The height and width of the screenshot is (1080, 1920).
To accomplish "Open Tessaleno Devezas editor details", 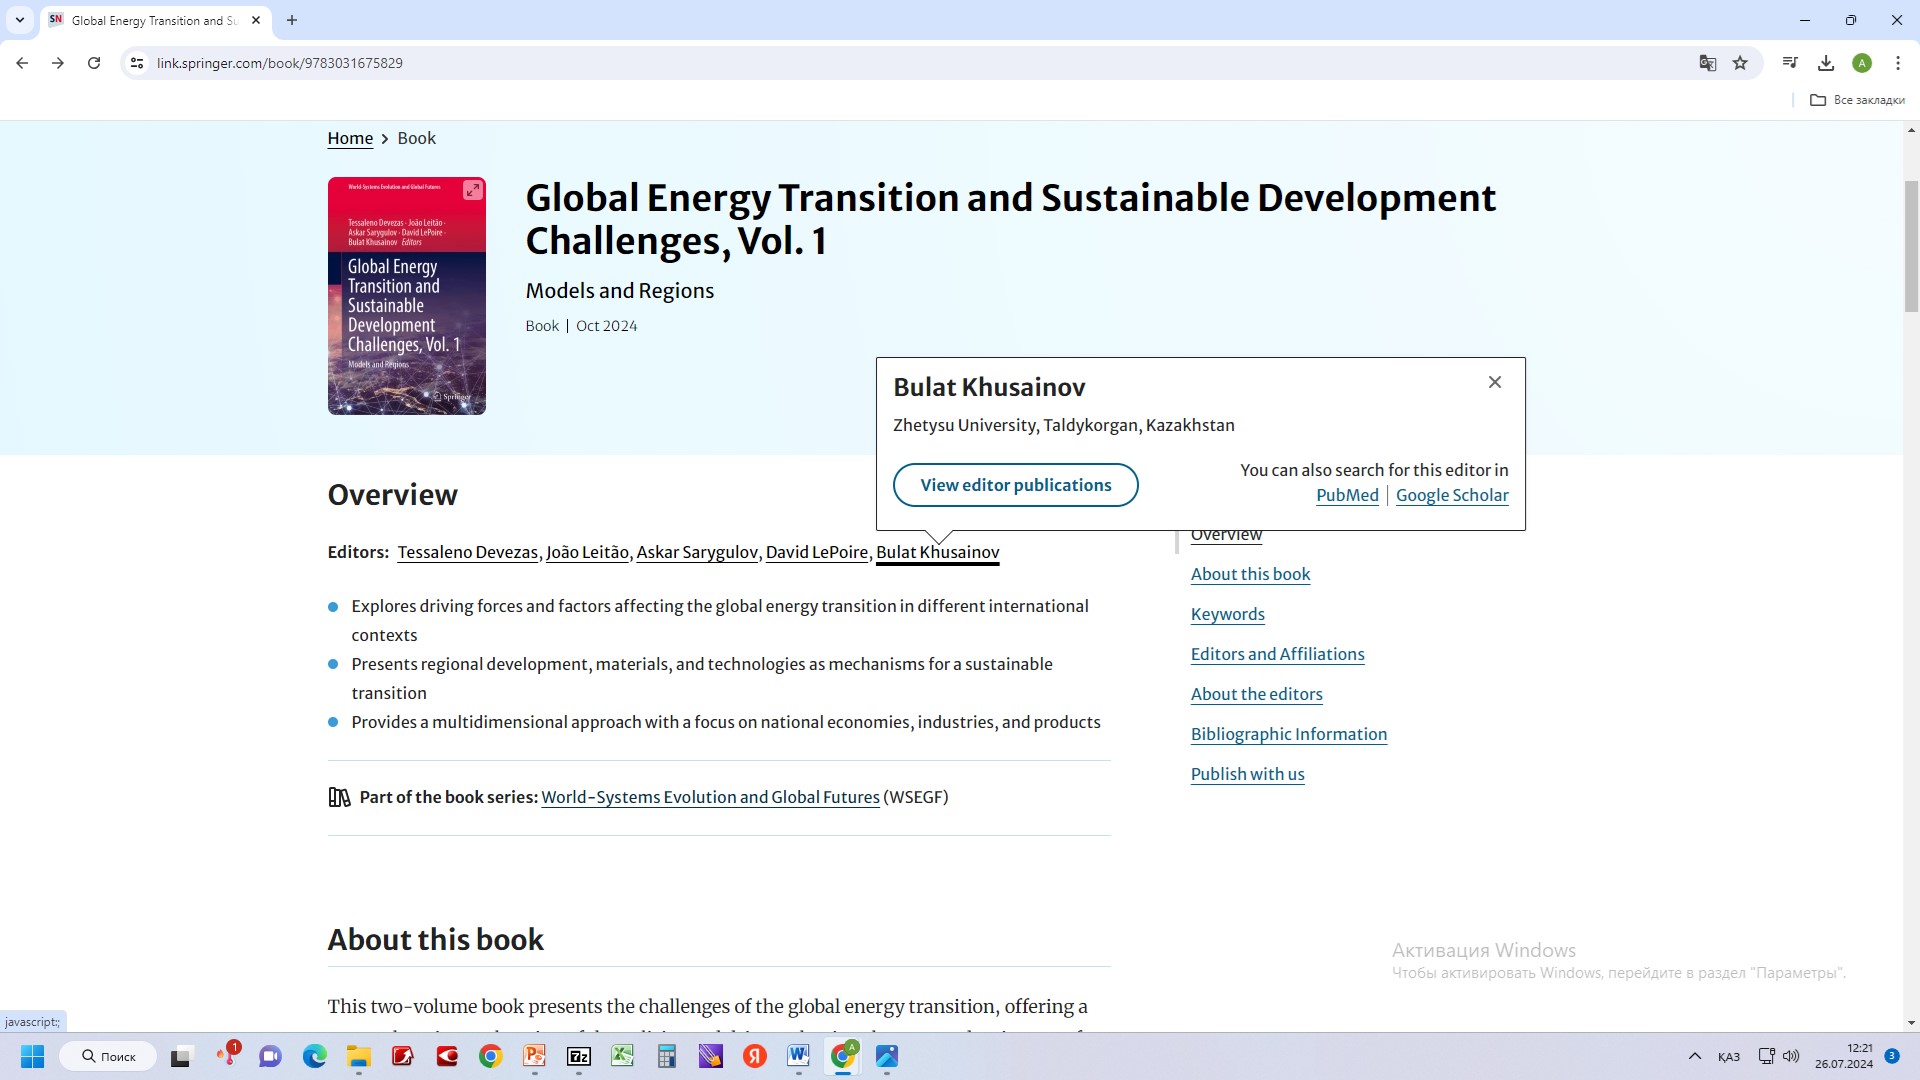I will click(467, 552).
